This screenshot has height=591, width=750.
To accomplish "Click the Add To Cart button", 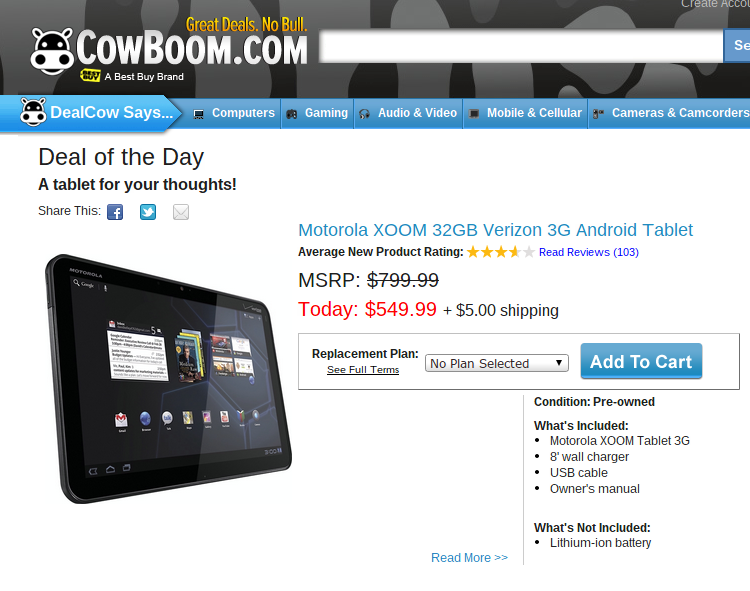I will (641, 361).
